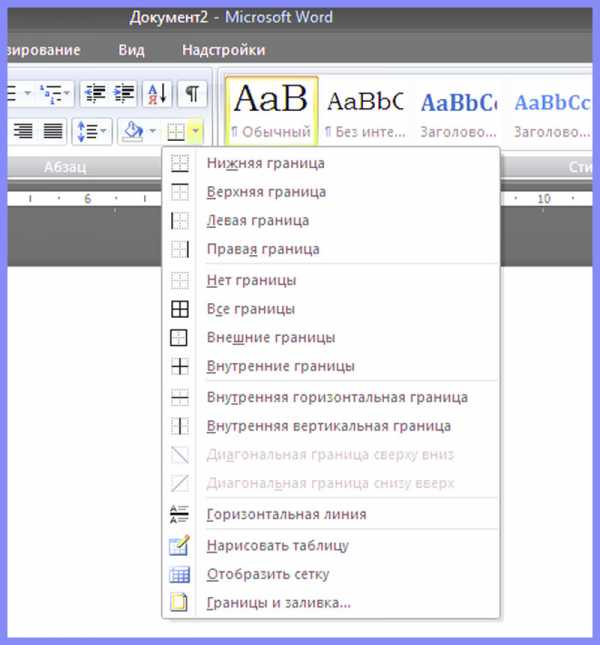Apply the Обычный style thumbnail
Image resolution: width=600 pixels, height=645 pixels.
point(271,108)
